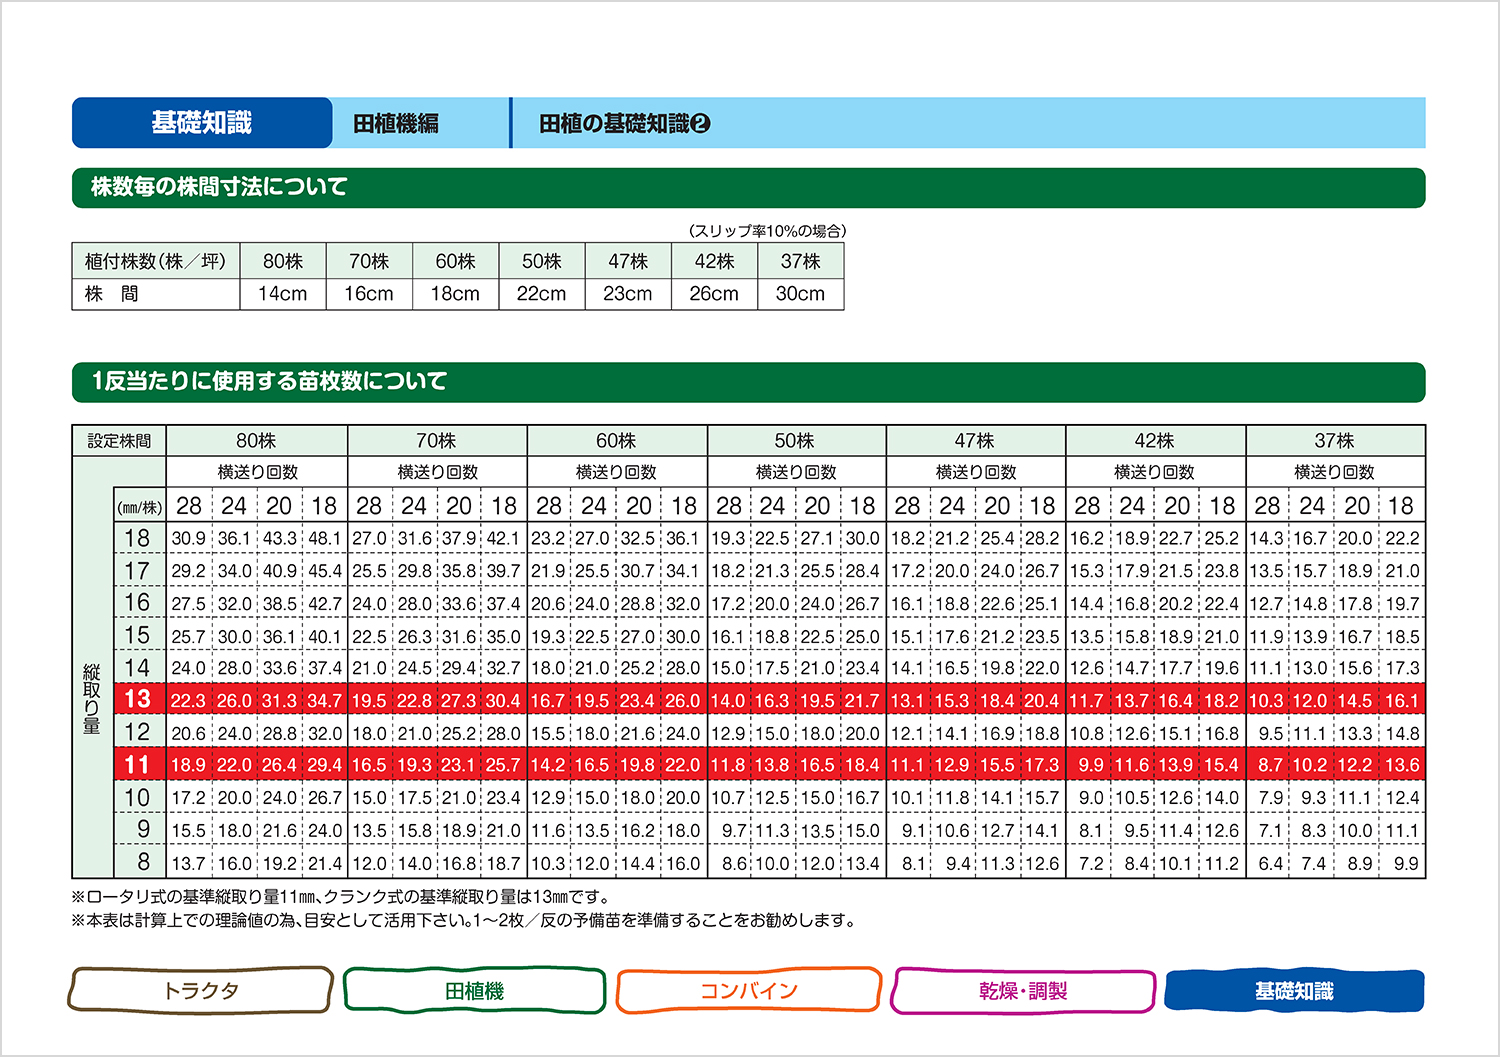Select the 18cm cell
The height and width of the screenshot is (1061, 1500).
tap(455, 294)
